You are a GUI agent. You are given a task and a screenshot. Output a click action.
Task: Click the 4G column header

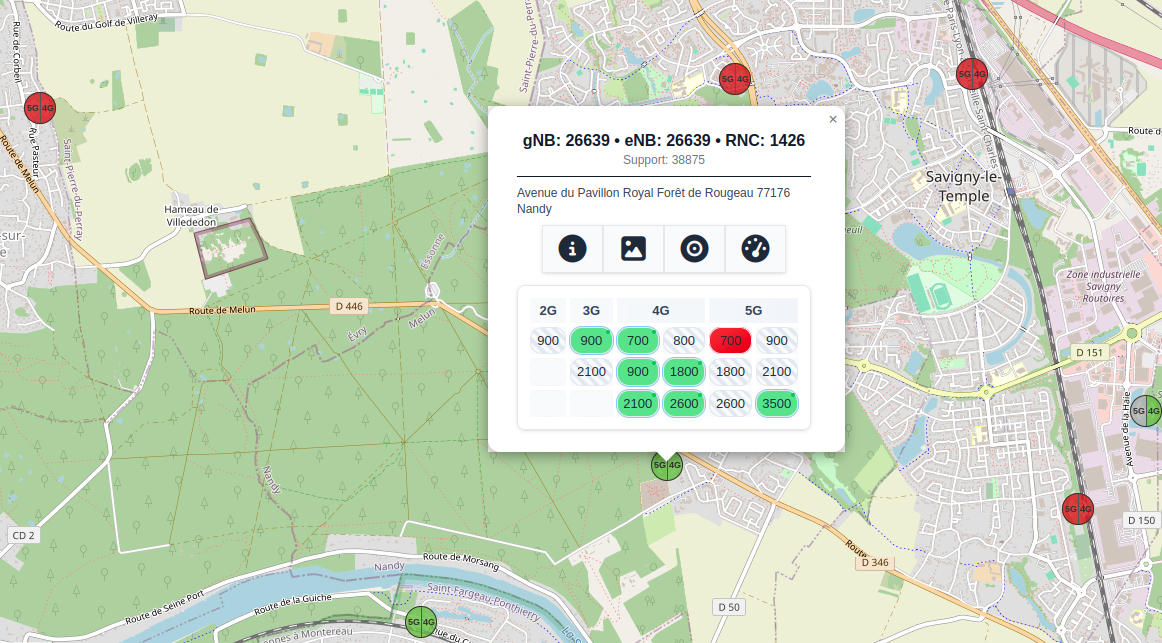pyautogui.click(x=660, y=310)
